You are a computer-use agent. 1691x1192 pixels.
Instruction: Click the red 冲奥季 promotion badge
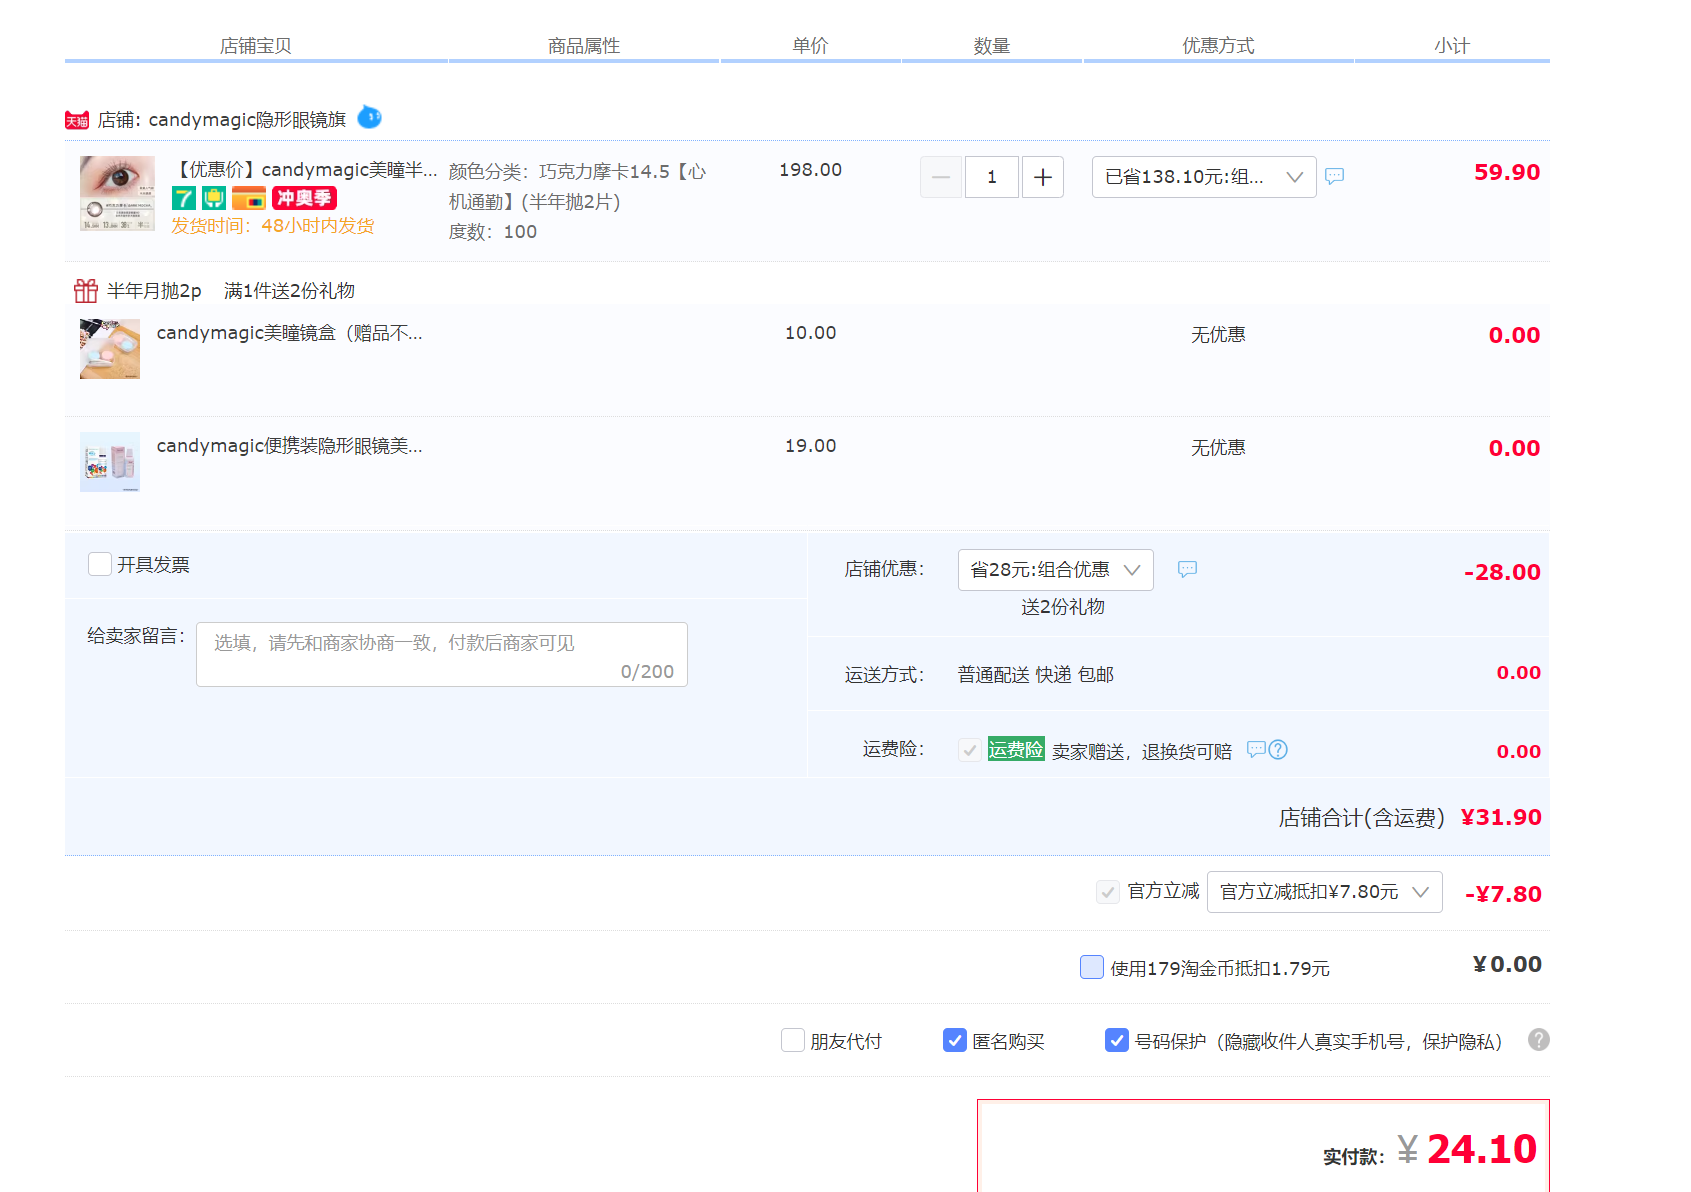coord(304,198)
